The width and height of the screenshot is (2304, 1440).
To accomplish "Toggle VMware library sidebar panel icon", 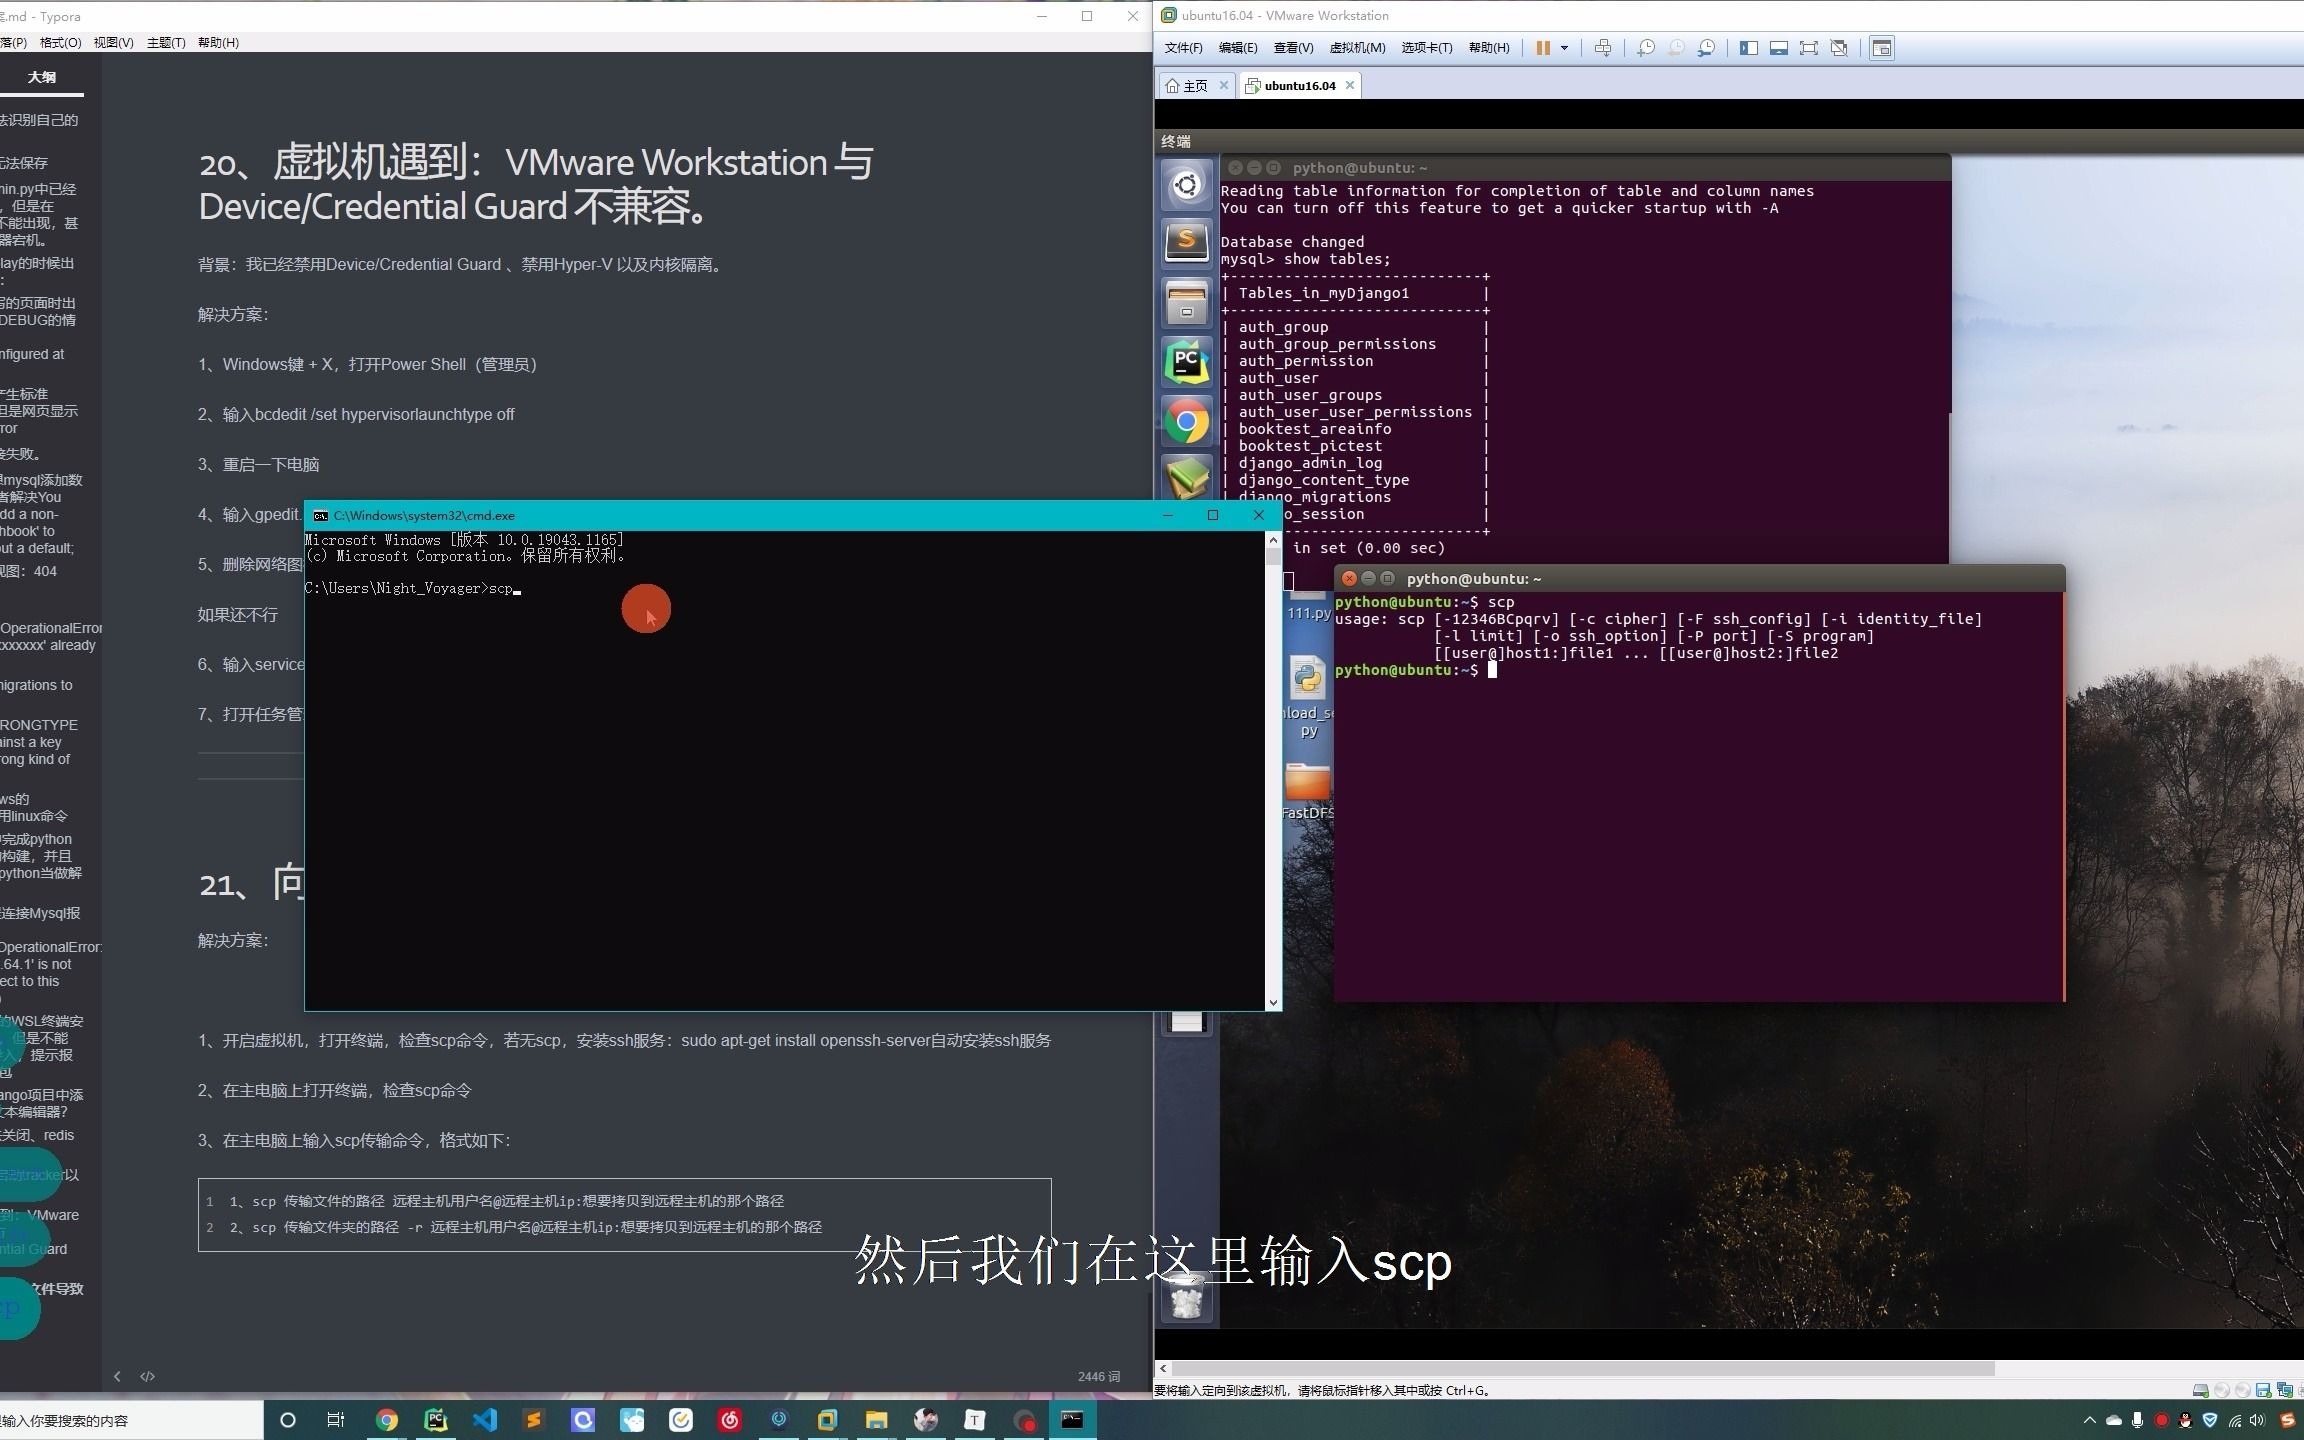I will click(x=1748, y=48).
